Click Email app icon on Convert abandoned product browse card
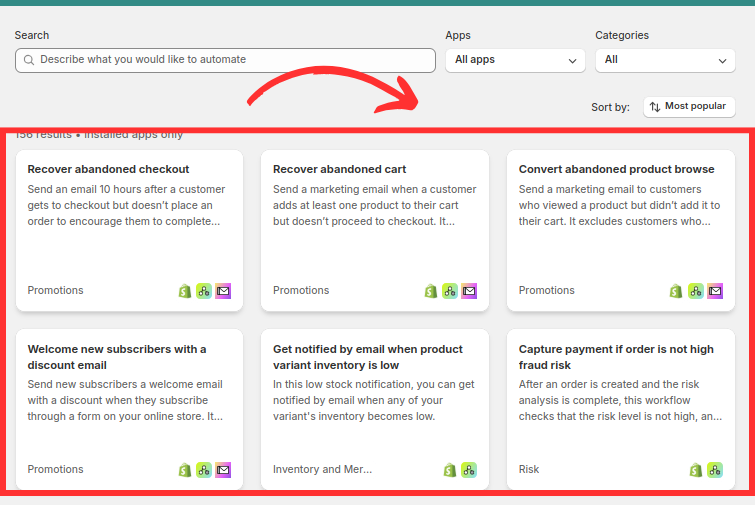Image resolution: width=755 pixels, height=505 pixels. 715,291
